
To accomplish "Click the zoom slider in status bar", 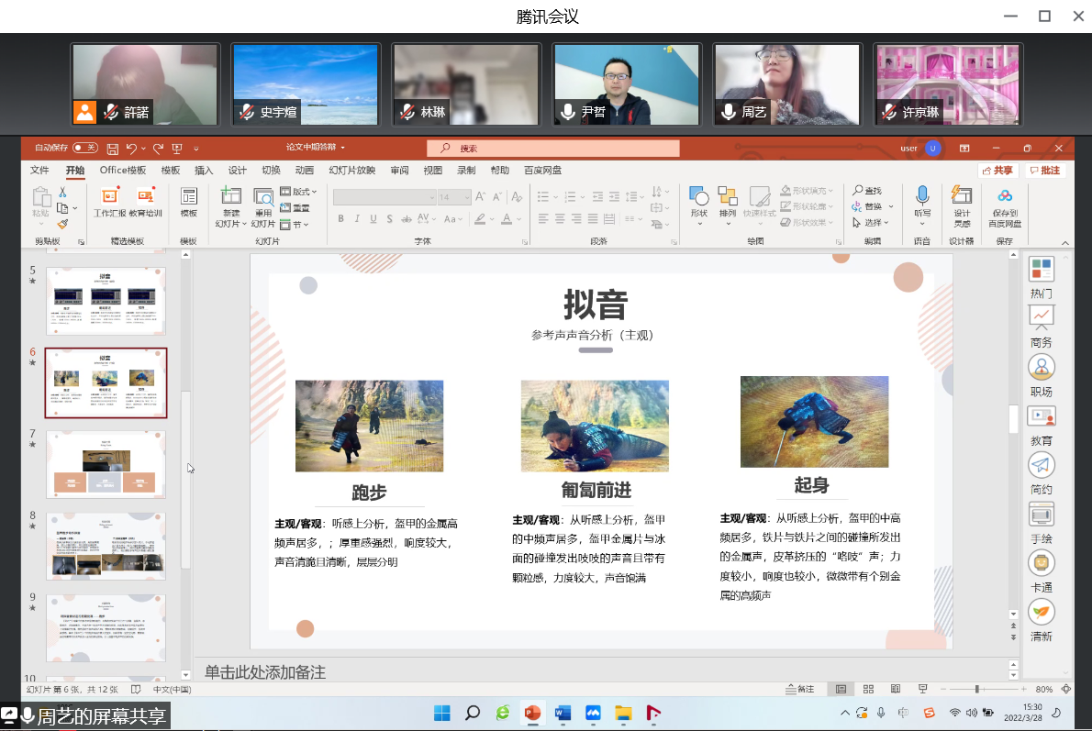I will point(976,689).
